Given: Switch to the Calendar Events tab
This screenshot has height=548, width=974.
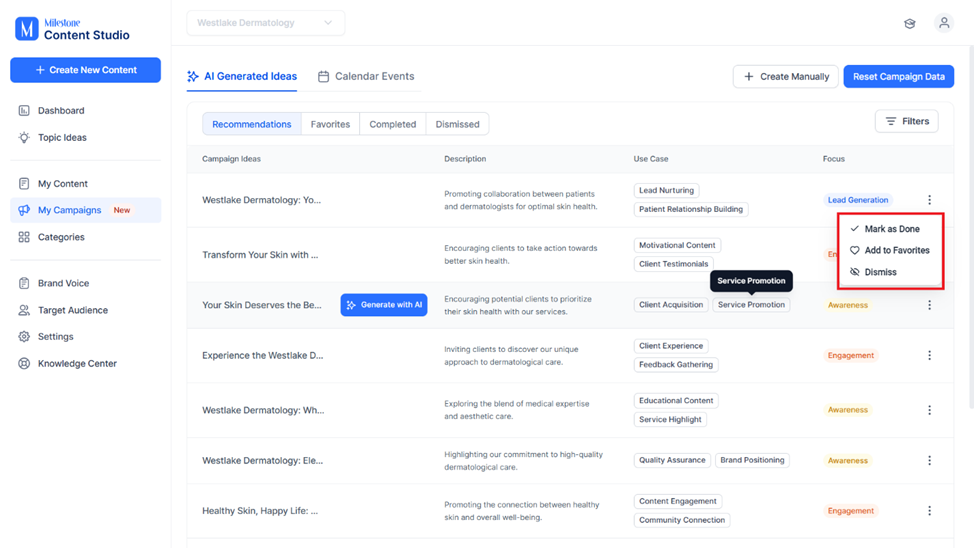Looking at the screenshot, I should tap(366, 76).
